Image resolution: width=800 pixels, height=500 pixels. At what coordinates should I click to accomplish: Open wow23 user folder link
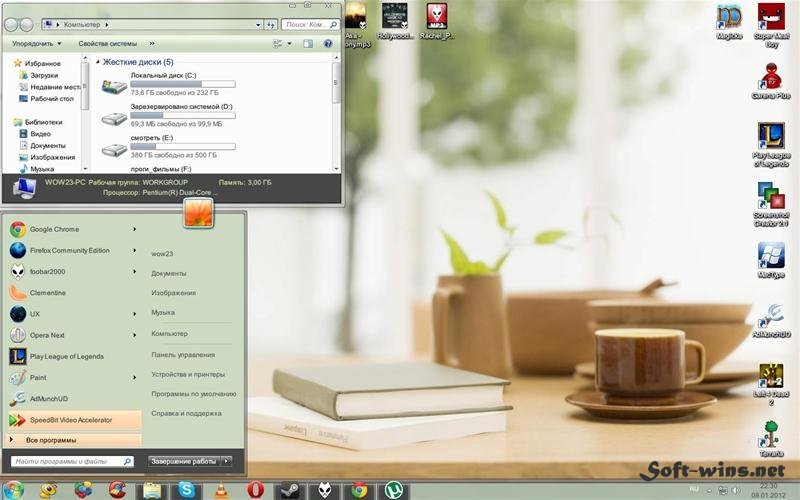pos(162,254)
